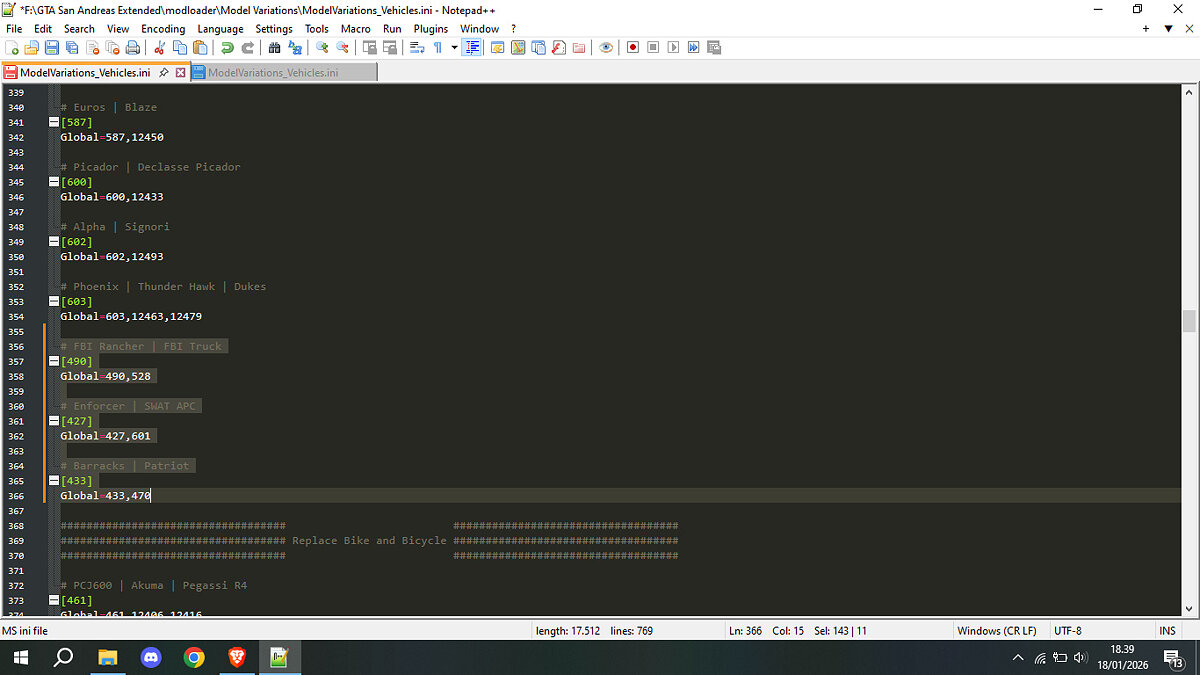
Task: Open the Encoding menu
Action: [162, 29]
